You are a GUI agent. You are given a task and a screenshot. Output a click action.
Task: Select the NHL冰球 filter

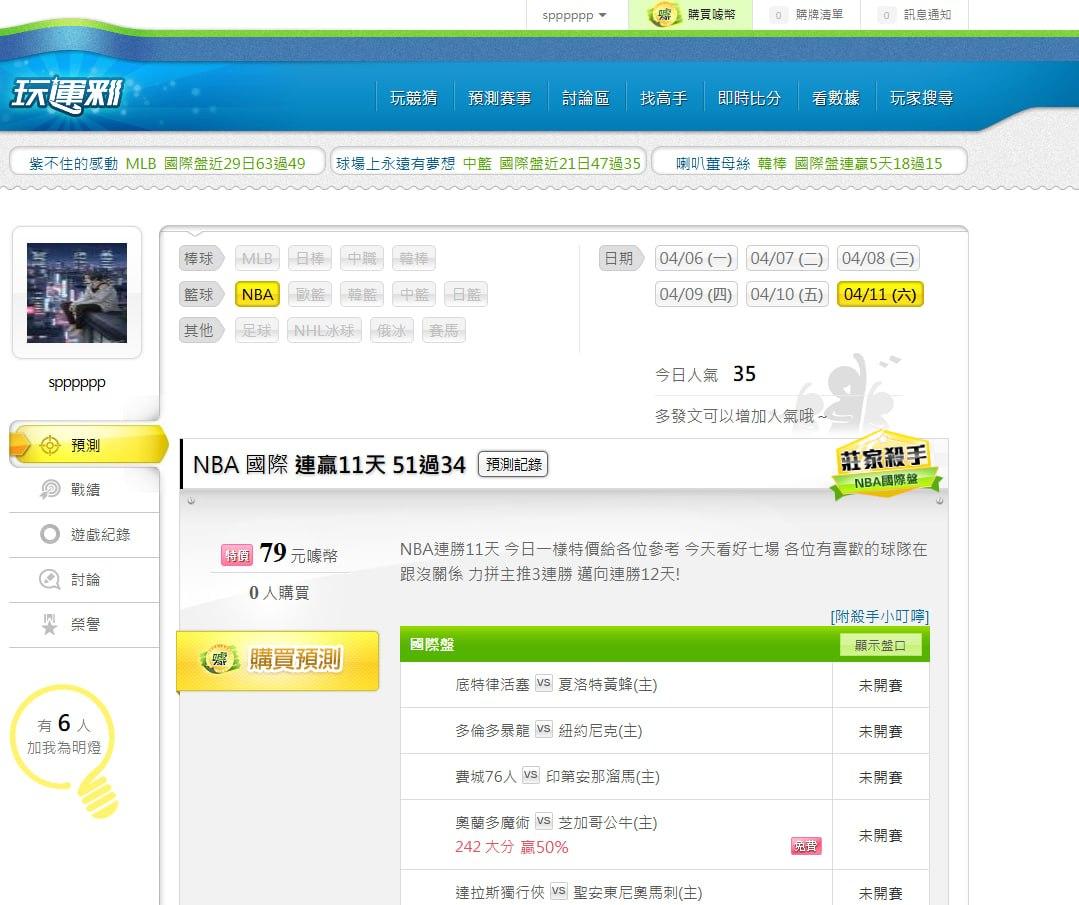[x=324, y=330]
